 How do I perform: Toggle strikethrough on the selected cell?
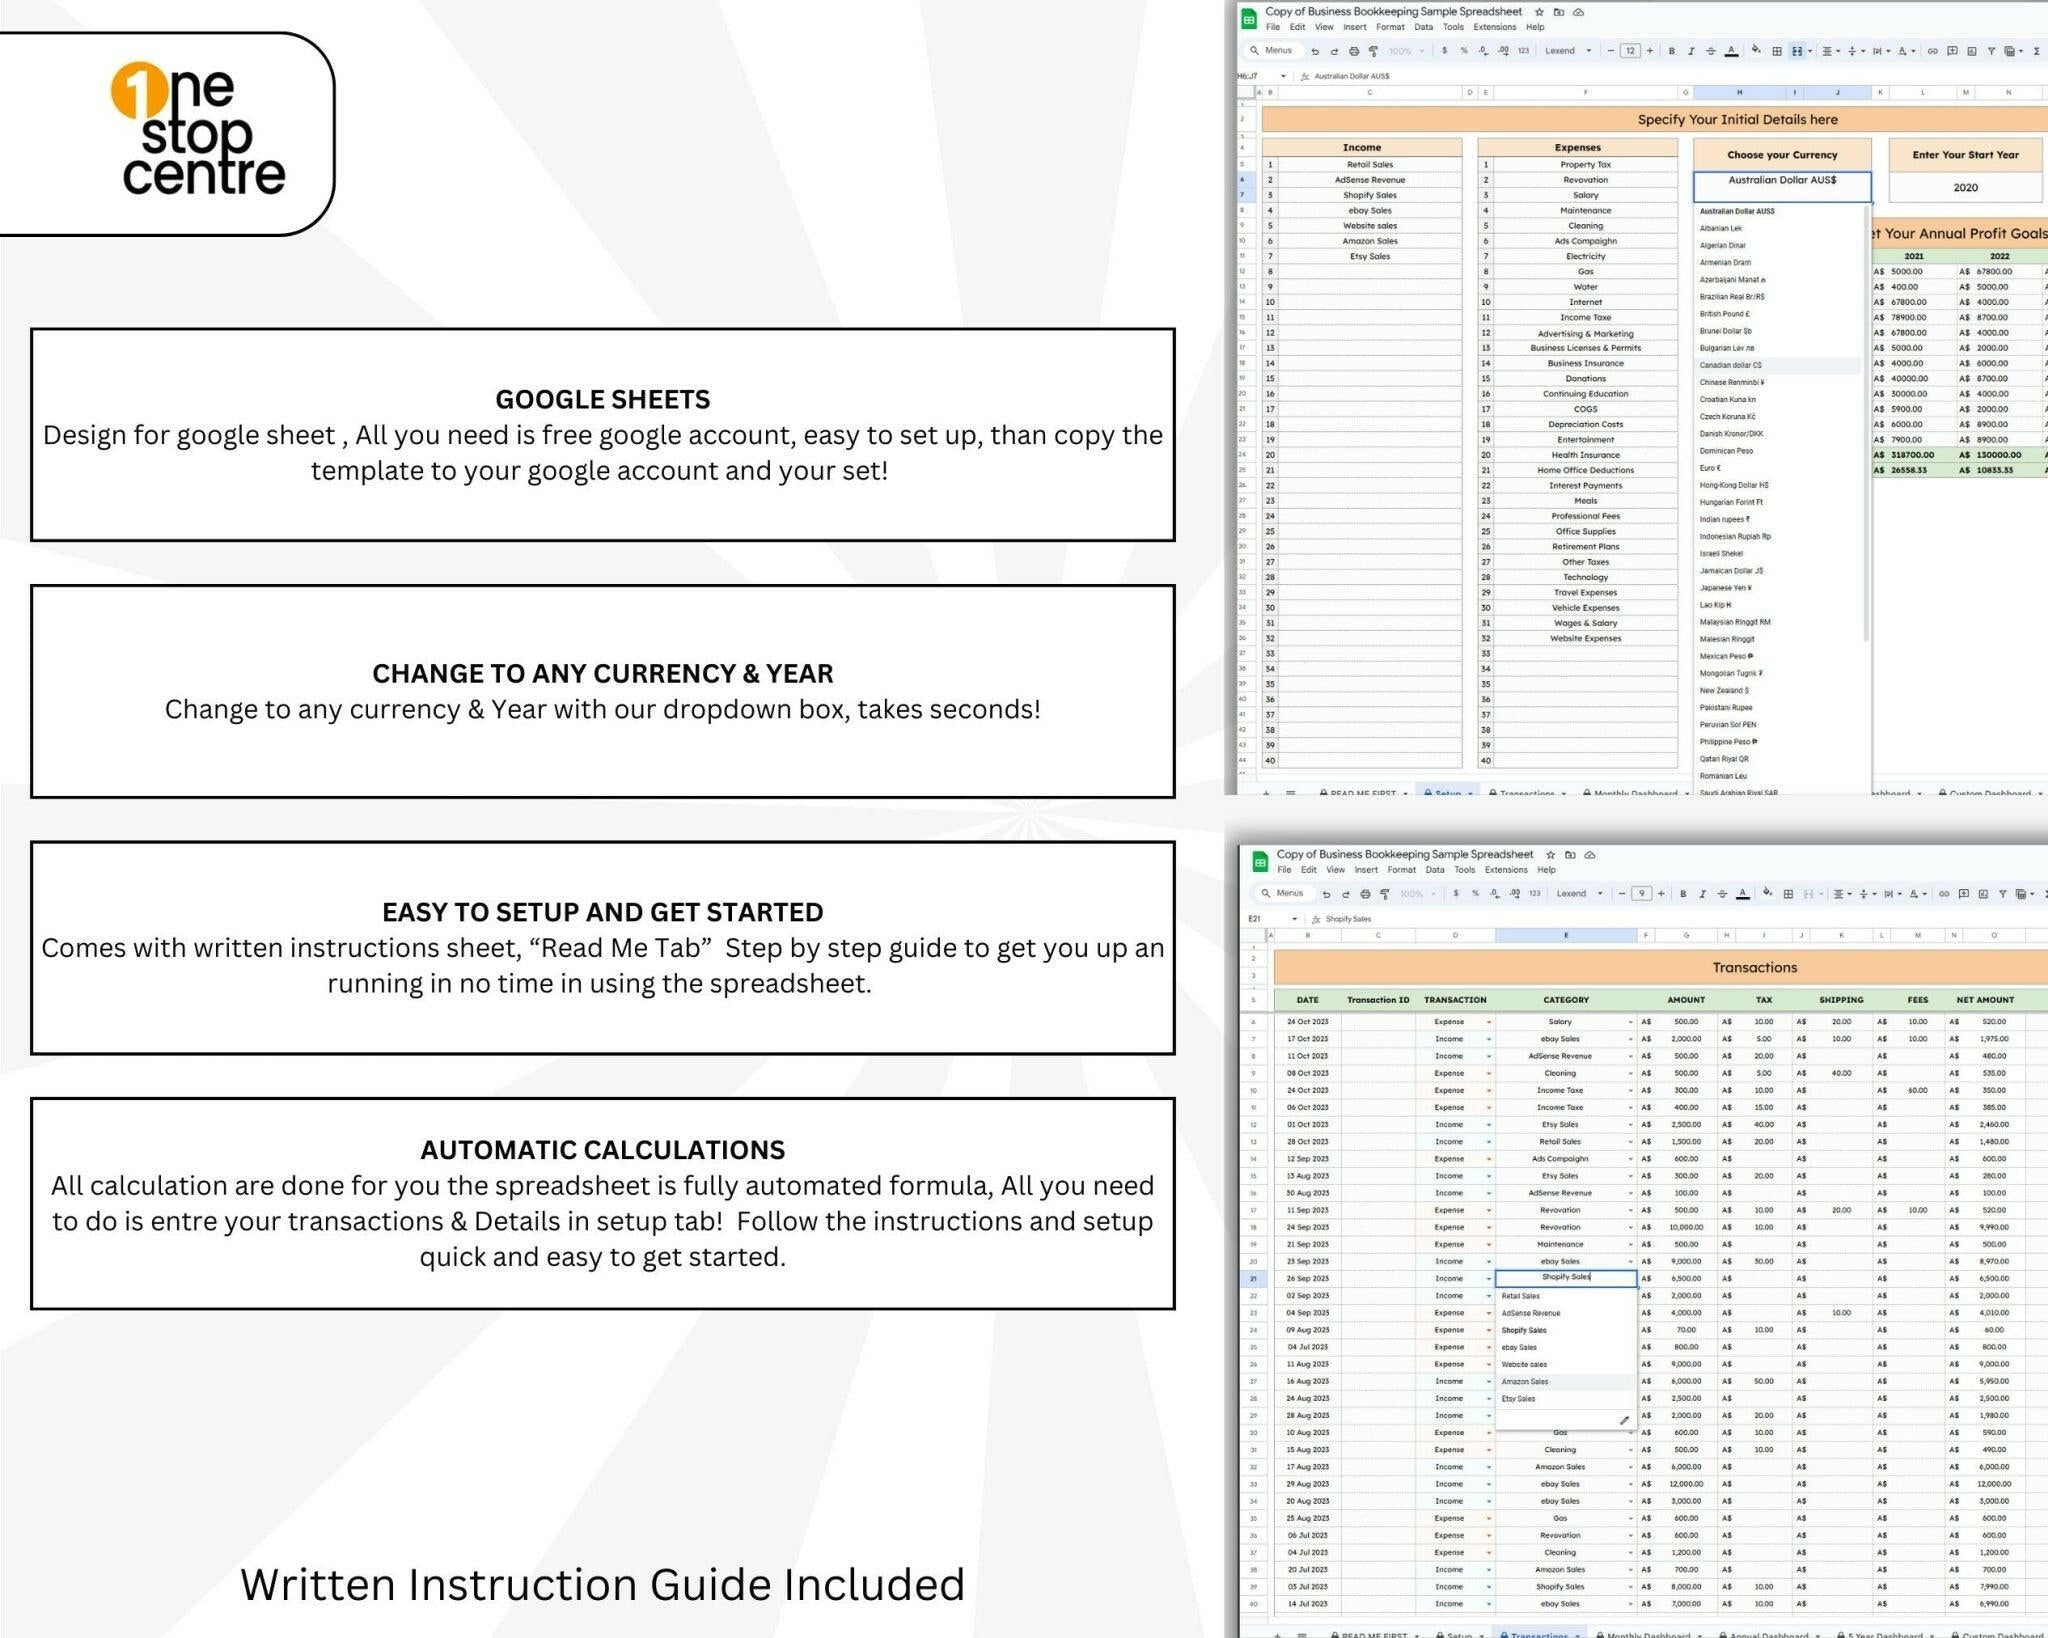click(x=1710, y=51)
